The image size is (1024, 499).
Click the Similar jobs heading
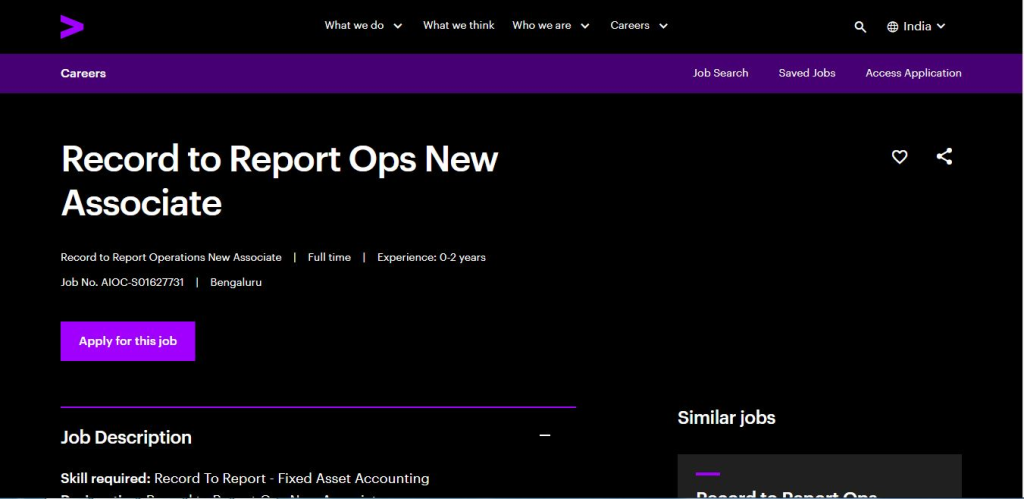tap(726, 418)
